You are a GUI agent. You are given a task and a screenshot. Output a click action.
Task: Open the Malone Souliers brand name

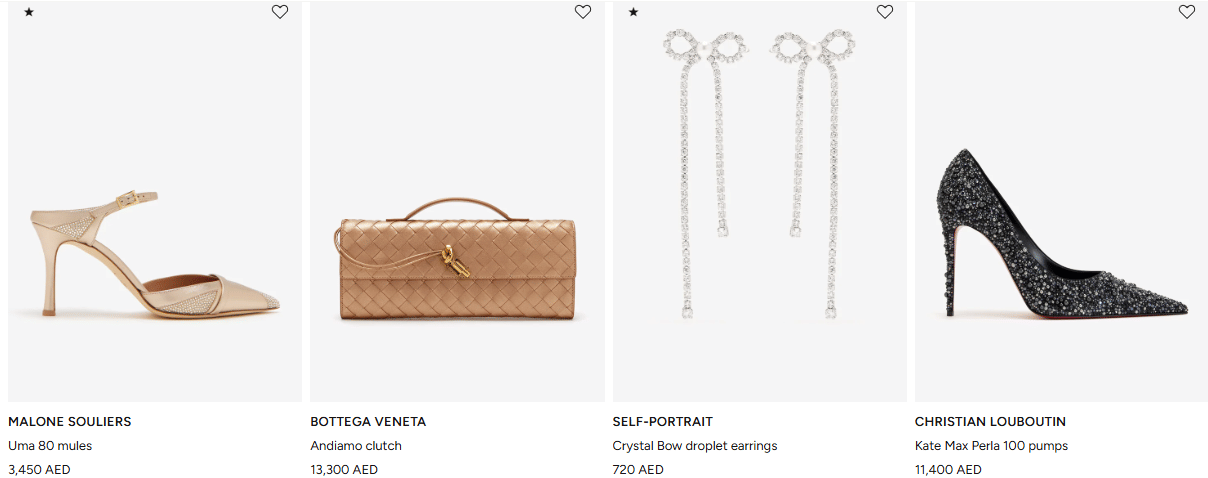tap(70, 422)
